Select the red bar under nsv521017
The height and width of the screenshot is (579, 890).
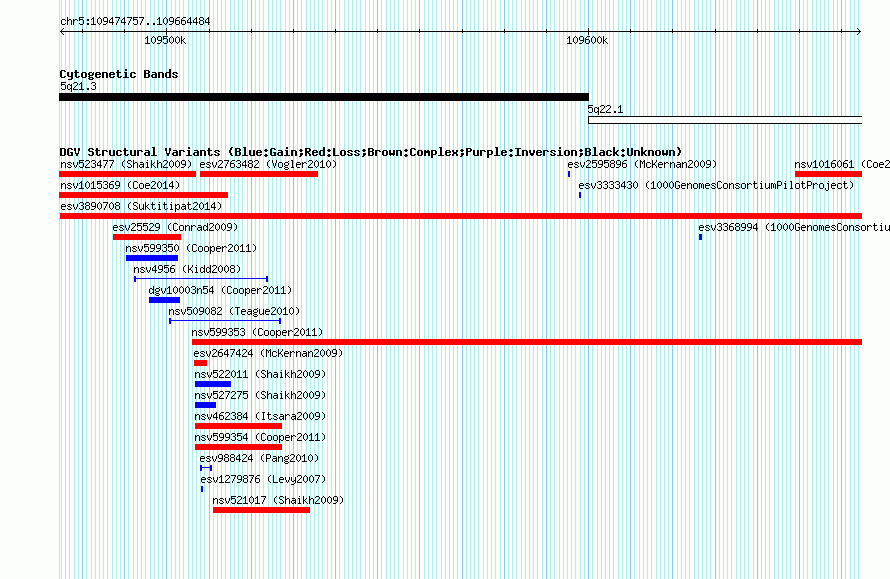(x=262, y=510)
